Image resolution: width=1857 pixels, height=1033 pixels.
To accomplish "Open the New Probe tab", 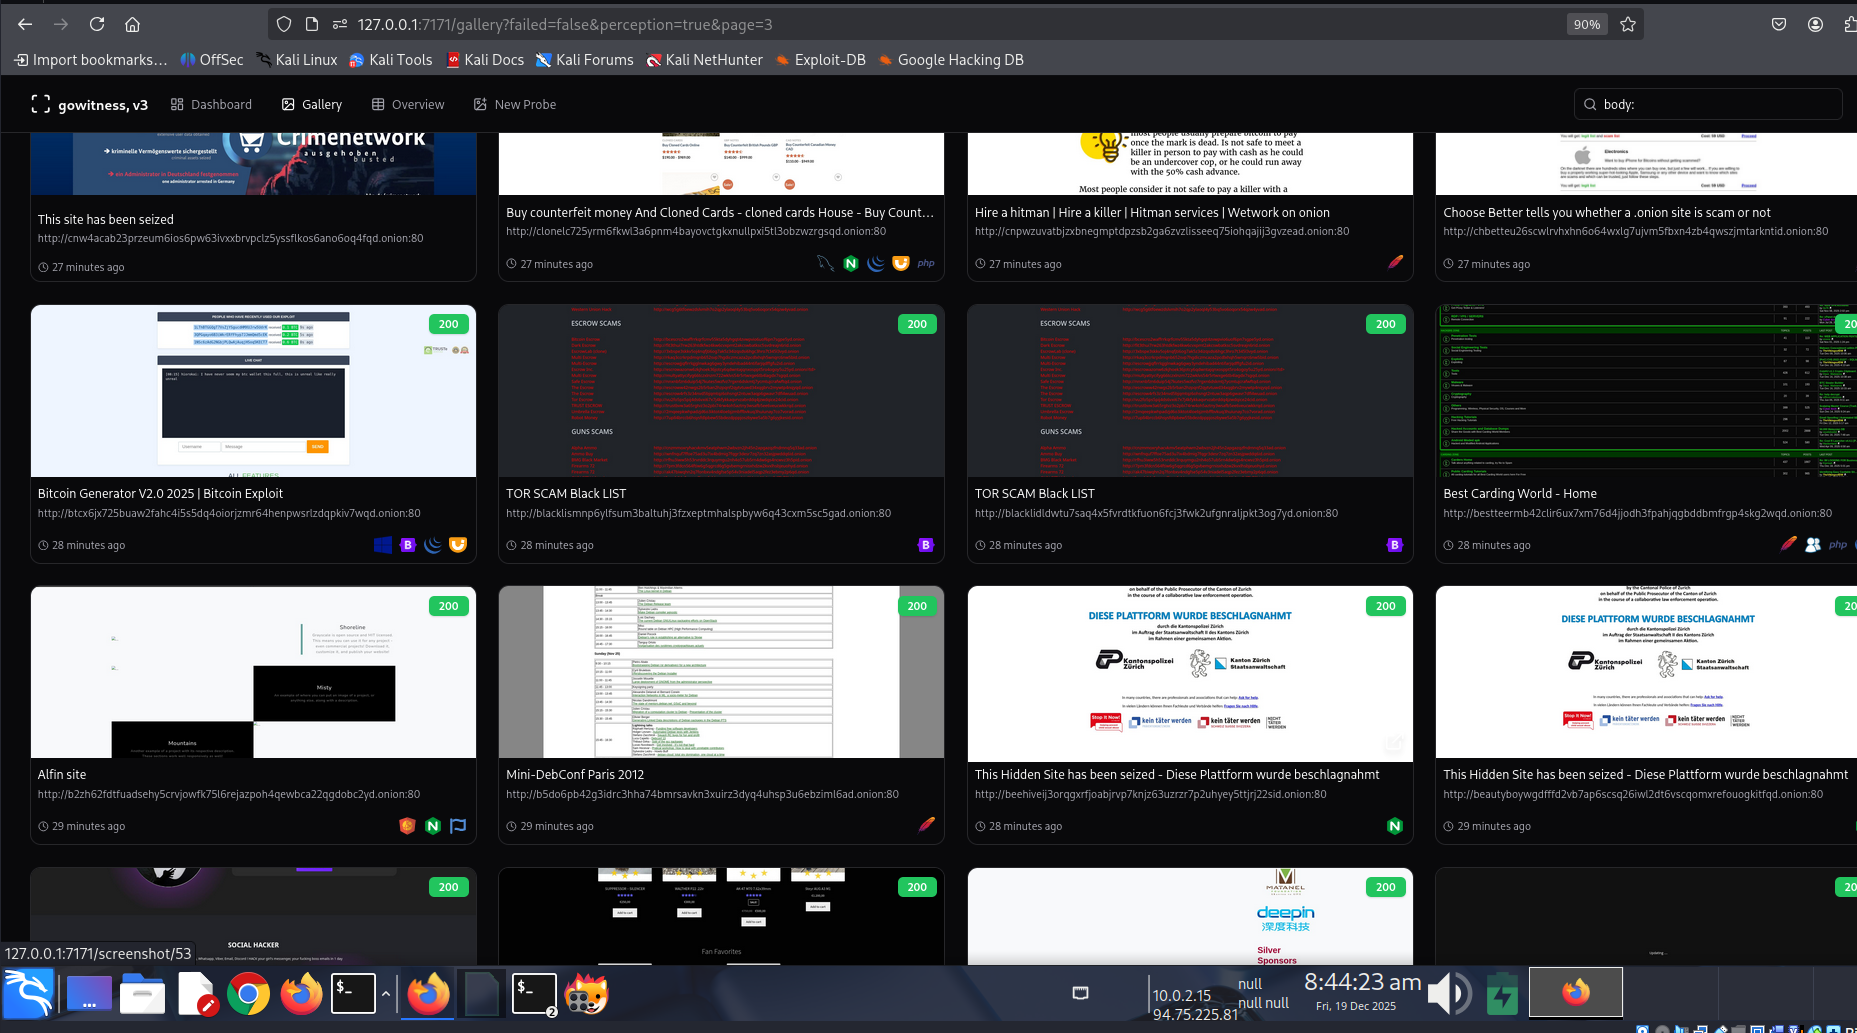I will point(515,104).
